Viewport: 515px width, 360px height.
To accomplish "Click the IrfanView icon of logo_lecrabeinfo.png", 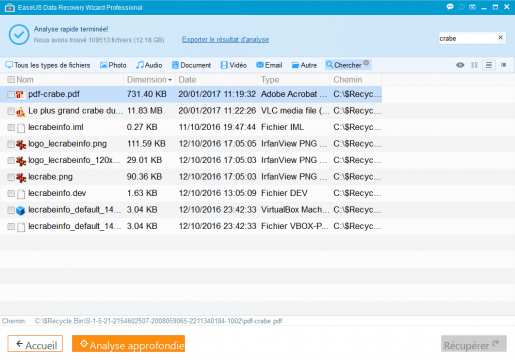I will 21,144.
